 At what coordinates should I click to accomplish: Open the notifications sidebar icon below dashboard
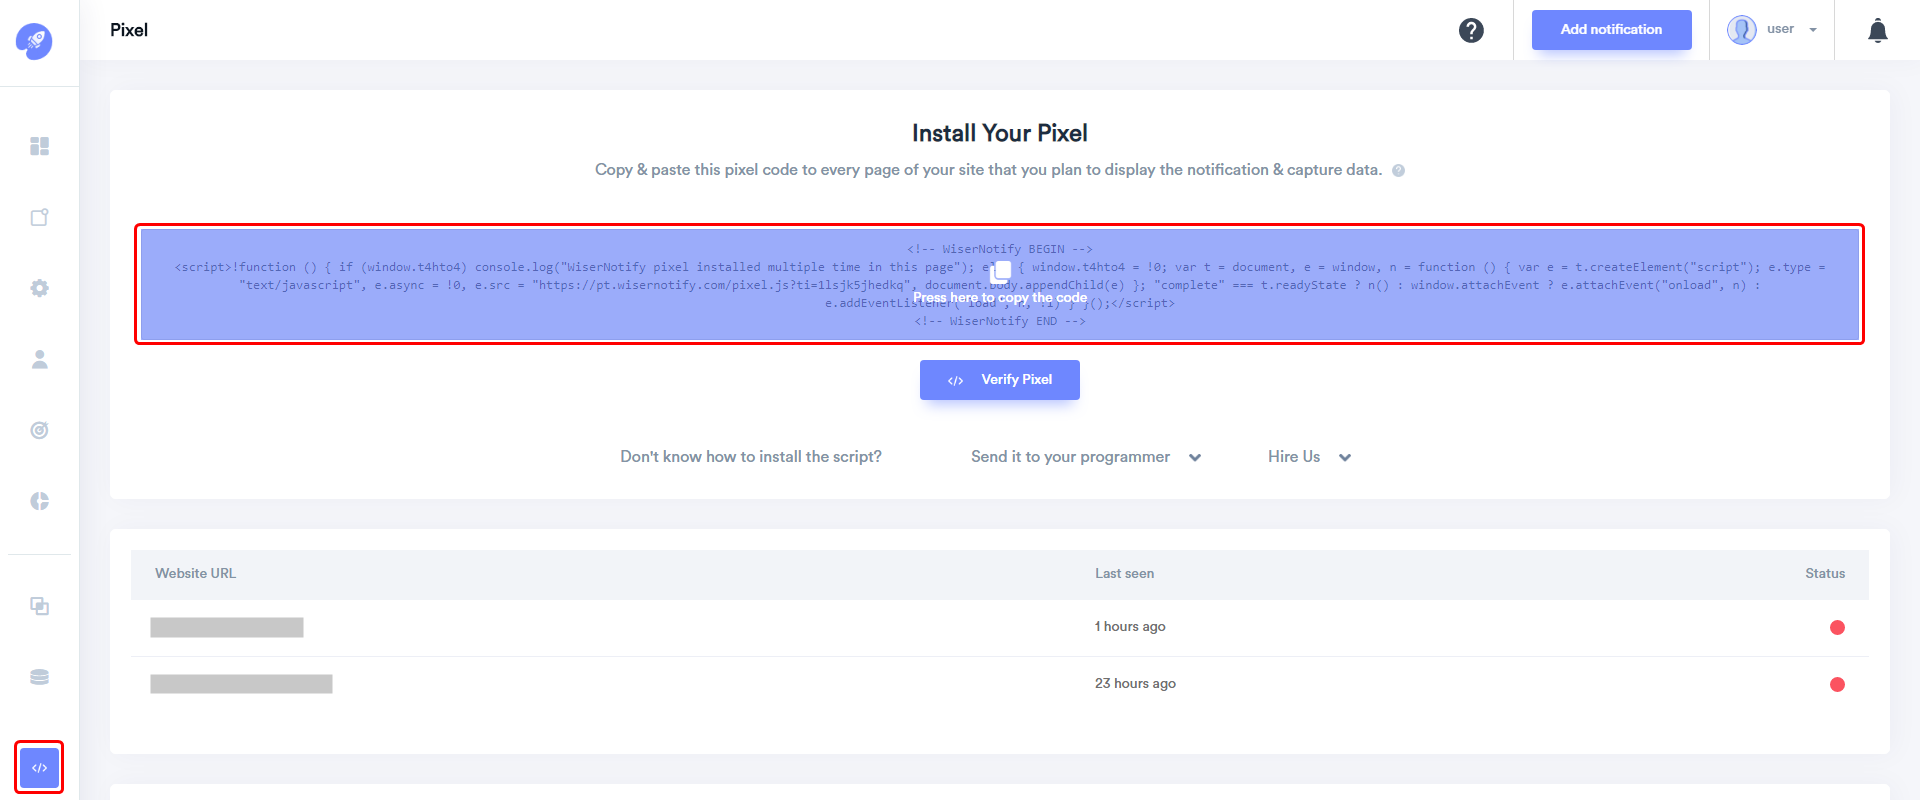(39, 217)
